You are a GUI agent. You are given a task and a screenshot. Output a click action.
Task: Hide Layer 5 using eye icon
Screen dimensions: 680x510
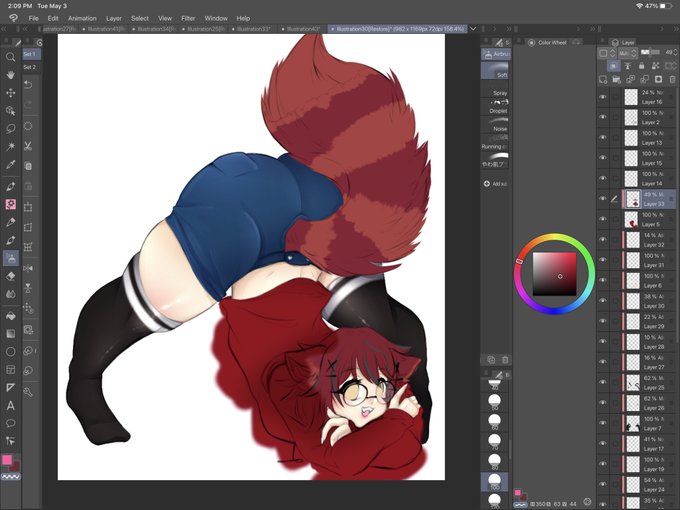[603, 219]
